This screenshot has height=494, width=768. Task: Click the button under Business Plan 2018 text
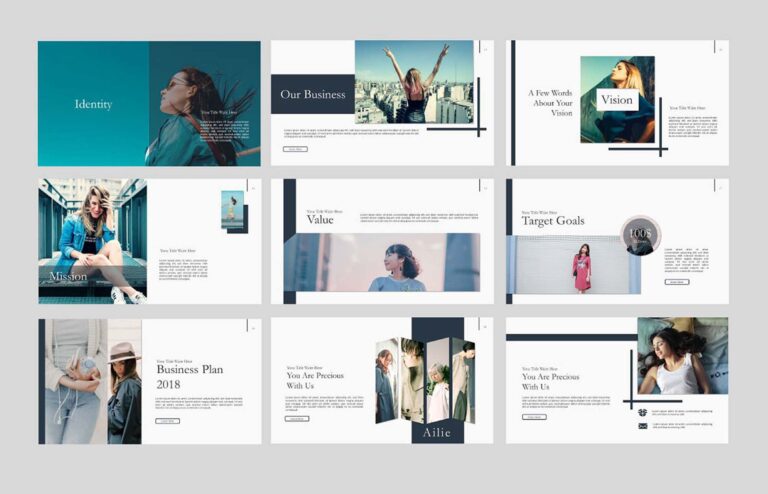point(168,421)
